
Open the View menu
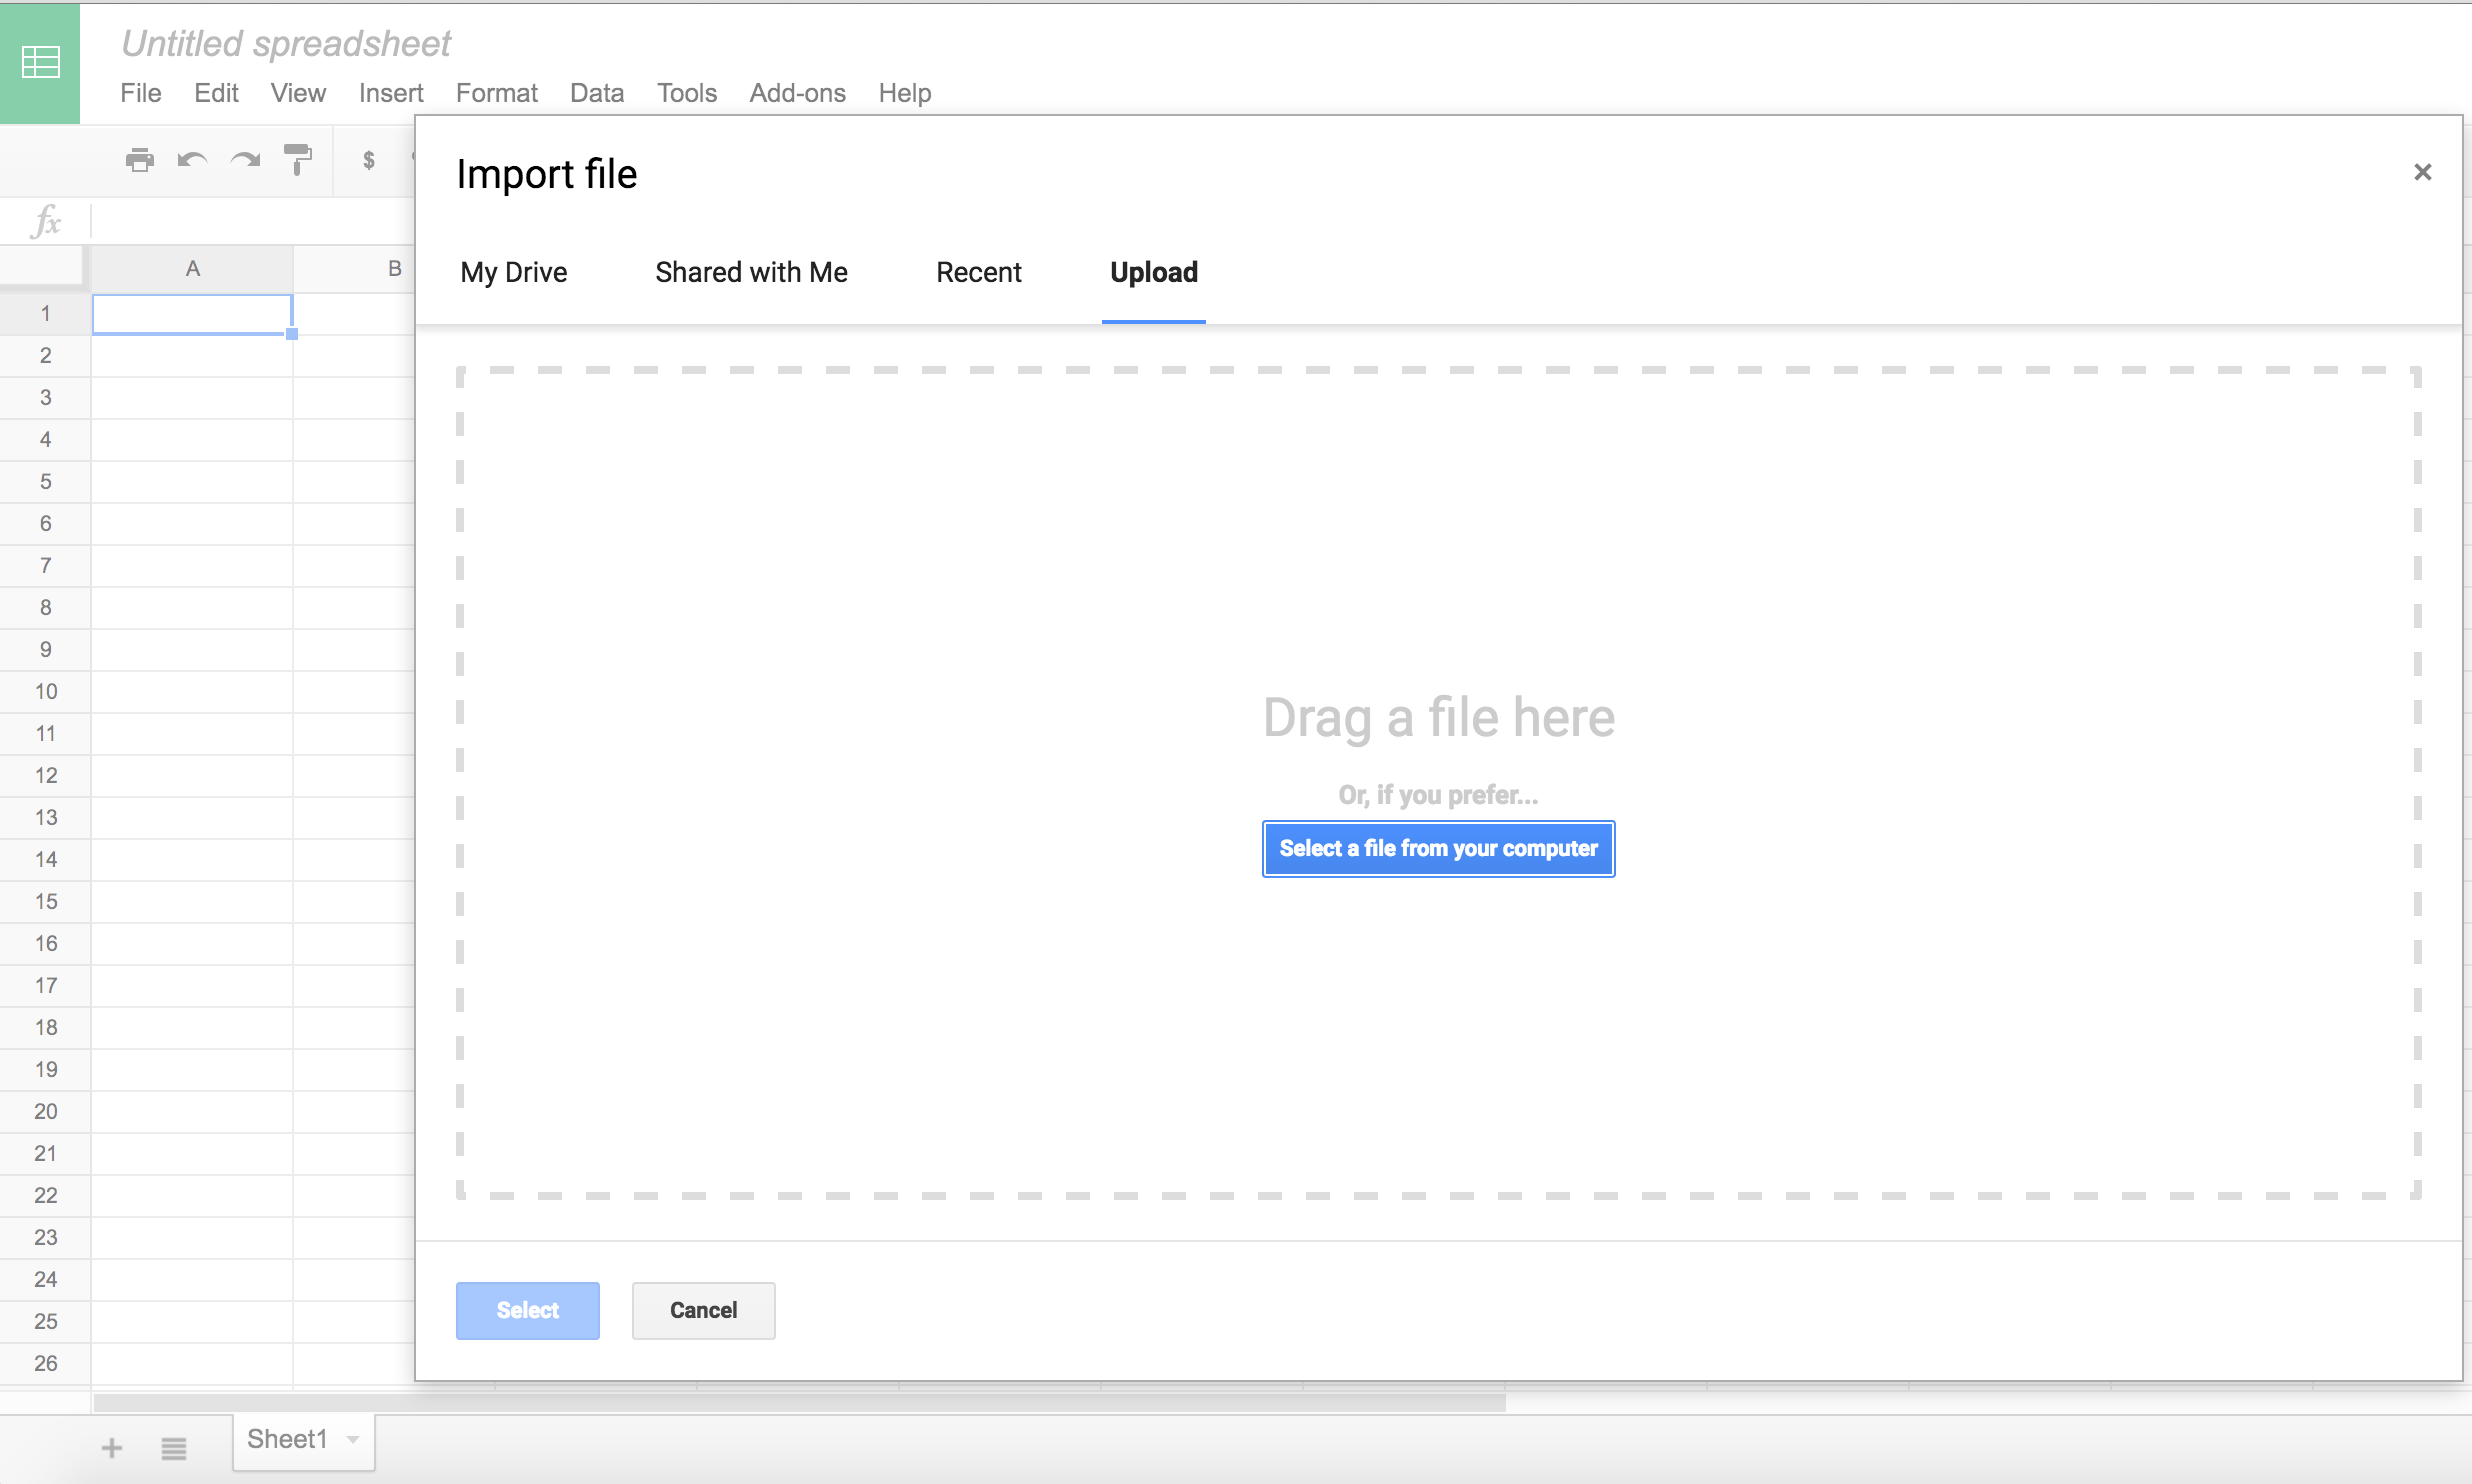pyautogui.click(x=298, y=93)
